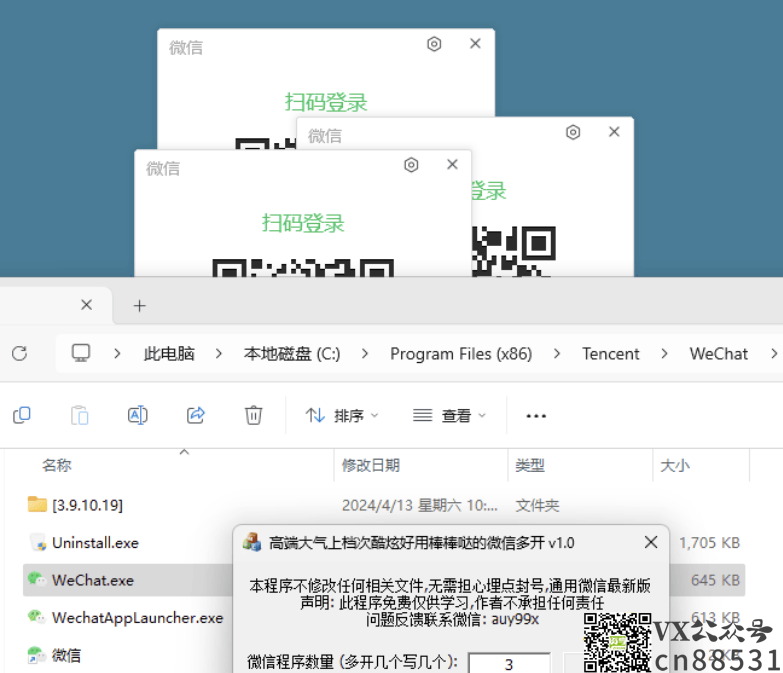Open the 排序 sort dropdown
783x673 pixels.
342,415
